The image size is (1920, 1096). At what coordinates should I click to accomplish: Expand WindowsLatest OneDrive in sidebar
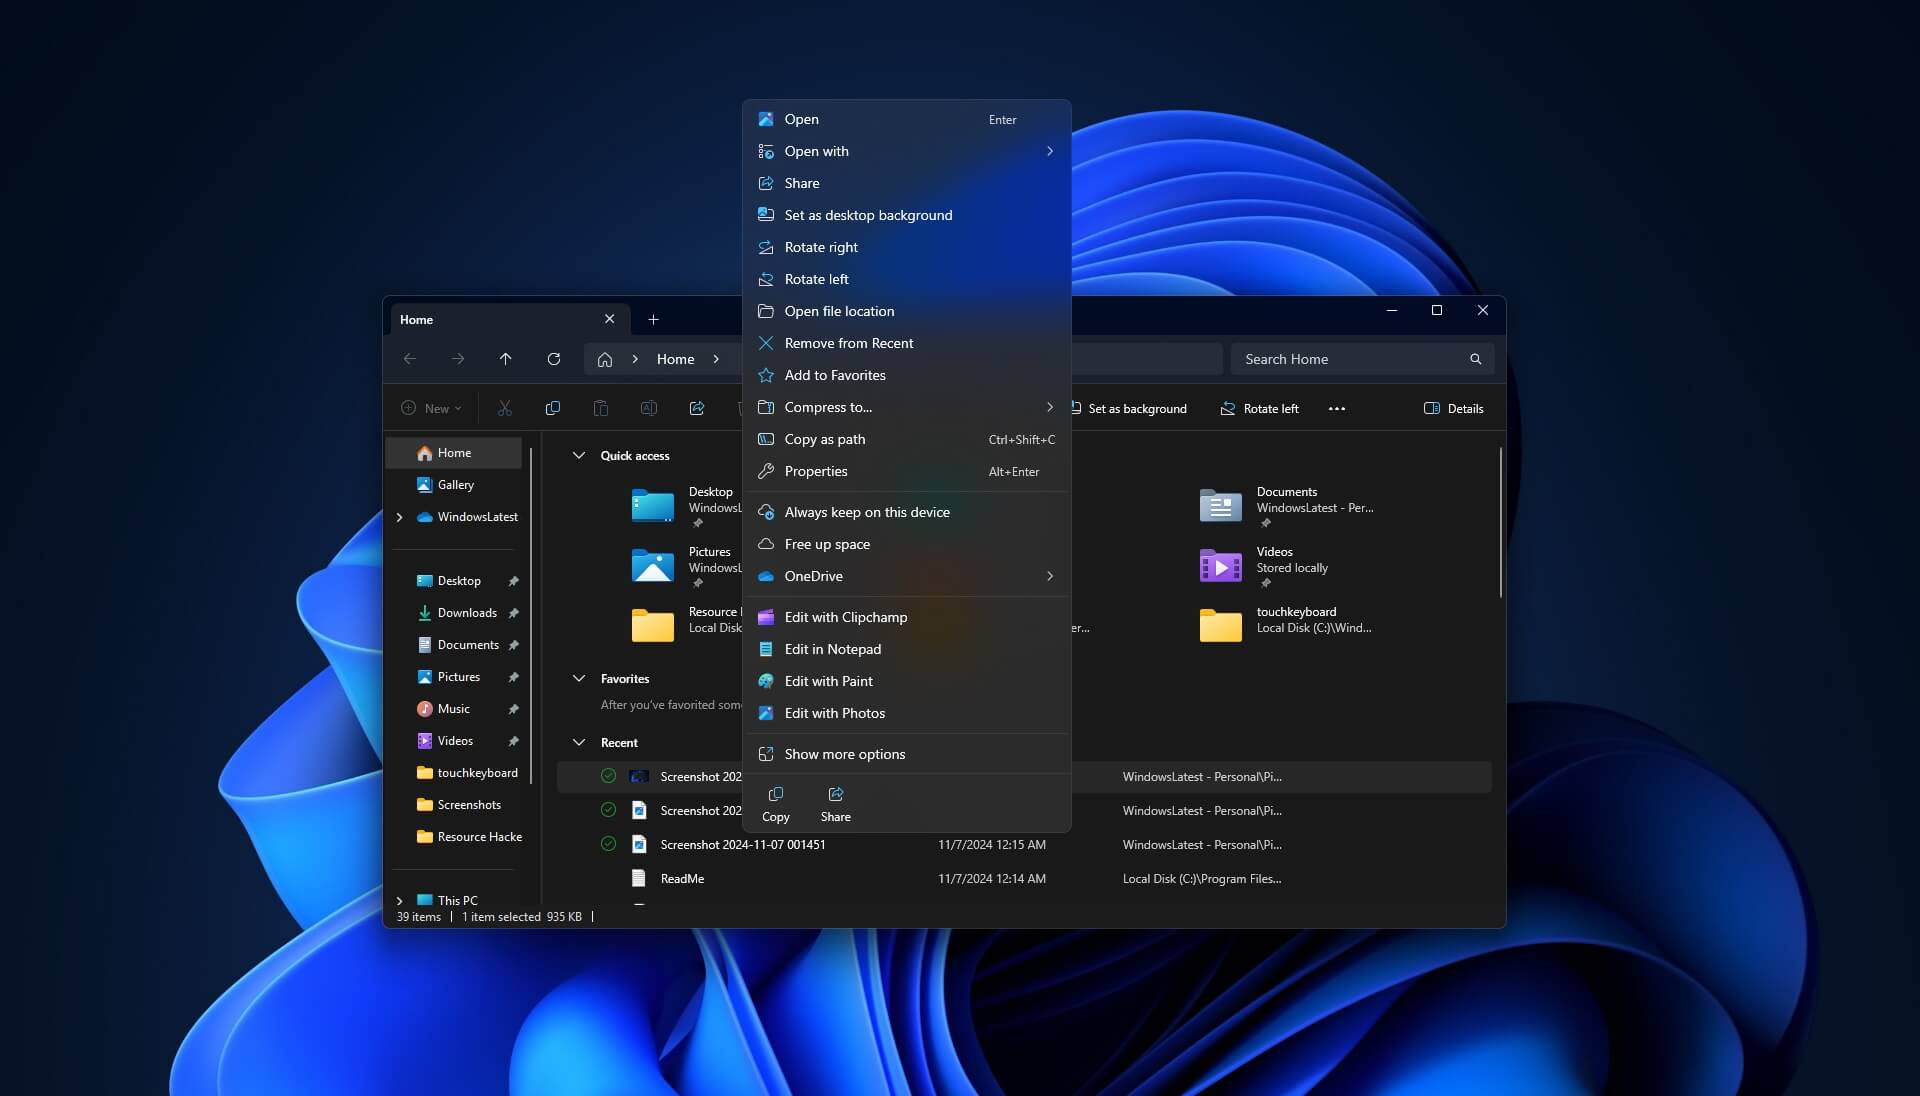(x=400, y=517)
